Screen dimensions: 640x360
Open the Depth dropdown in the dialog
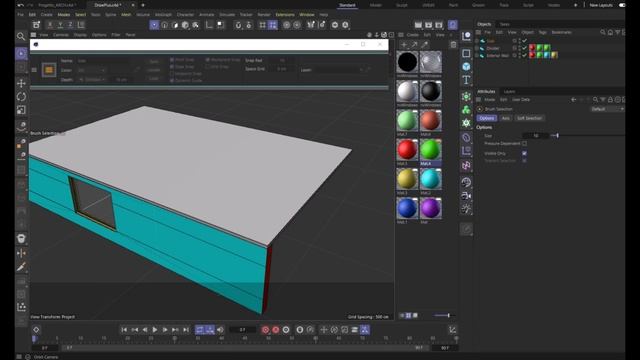93,80
